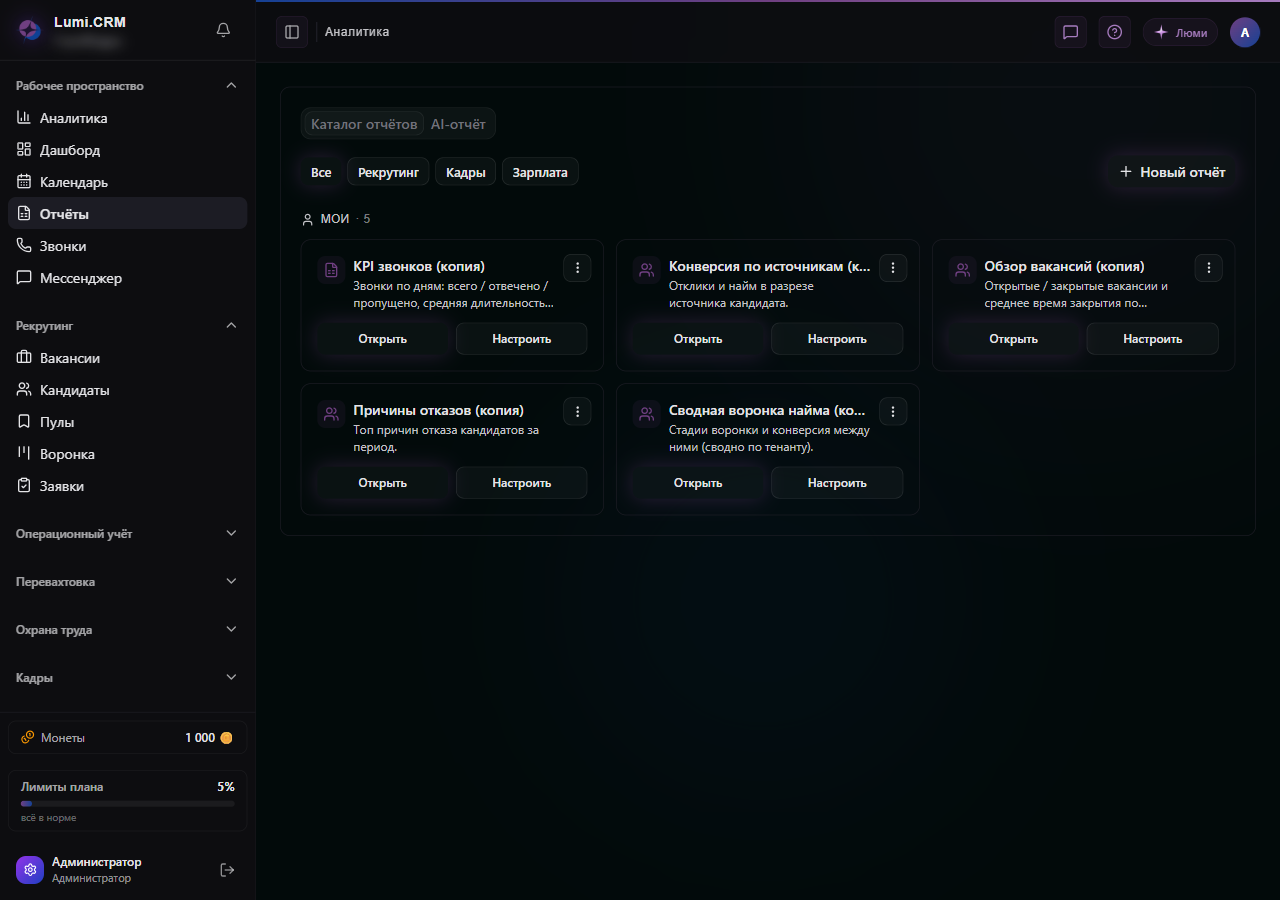Click Настроить on Конверсия по источникам card
Viewport: 1280px width, 900px height.
(x=837, y=339)
